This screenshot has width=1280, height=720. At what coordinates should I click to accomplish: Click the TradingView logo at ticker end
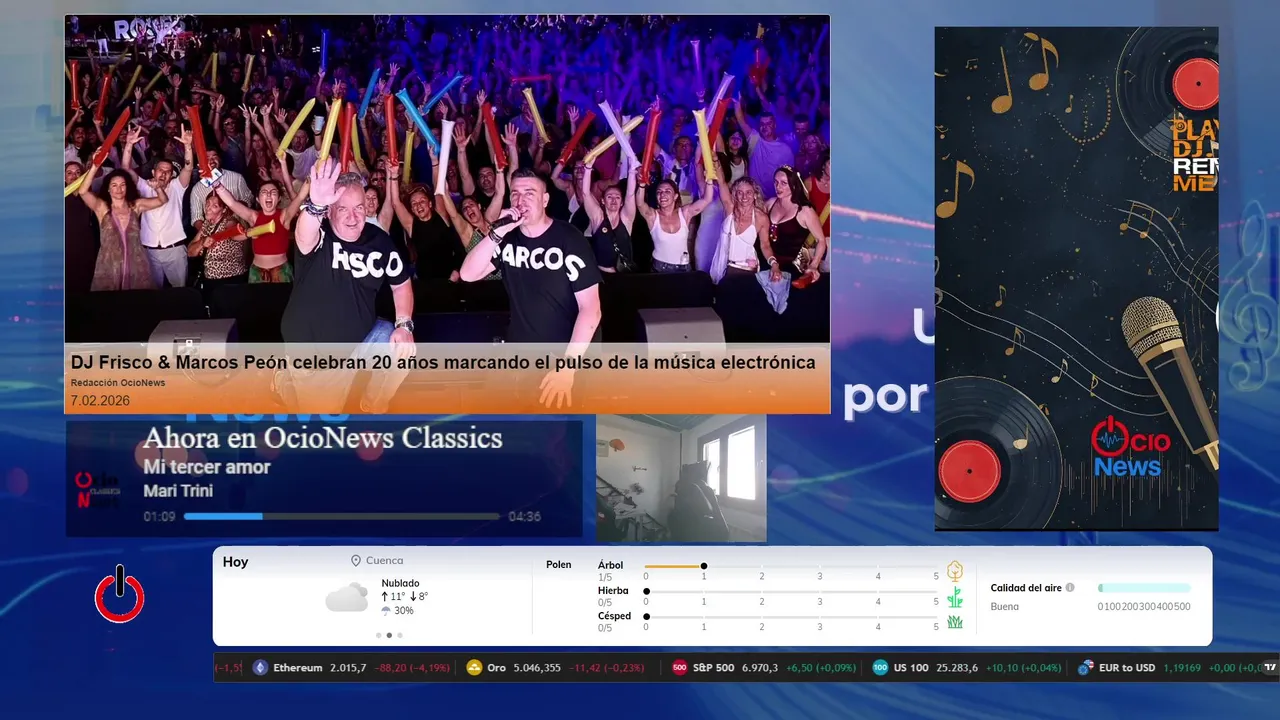tap(1270, 668)
